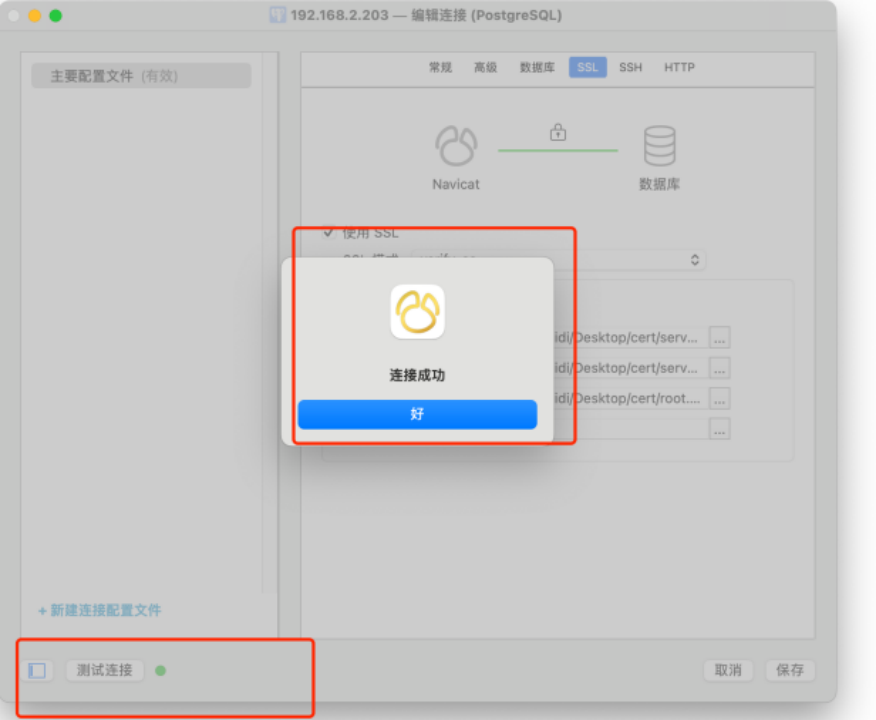This screenshot has height=720, width=876.
Task: Click the Navicat logo in success dialog
Action: (417, 312)
